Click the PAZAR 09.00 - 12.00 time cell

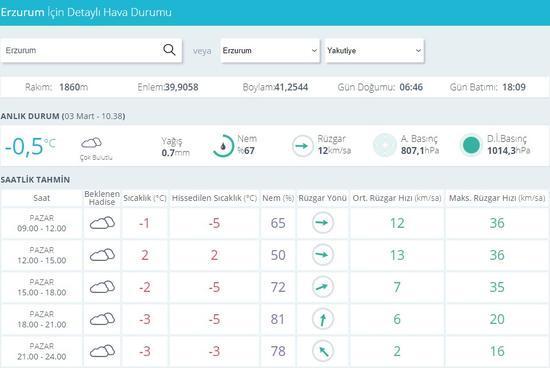tap(41, 223)
